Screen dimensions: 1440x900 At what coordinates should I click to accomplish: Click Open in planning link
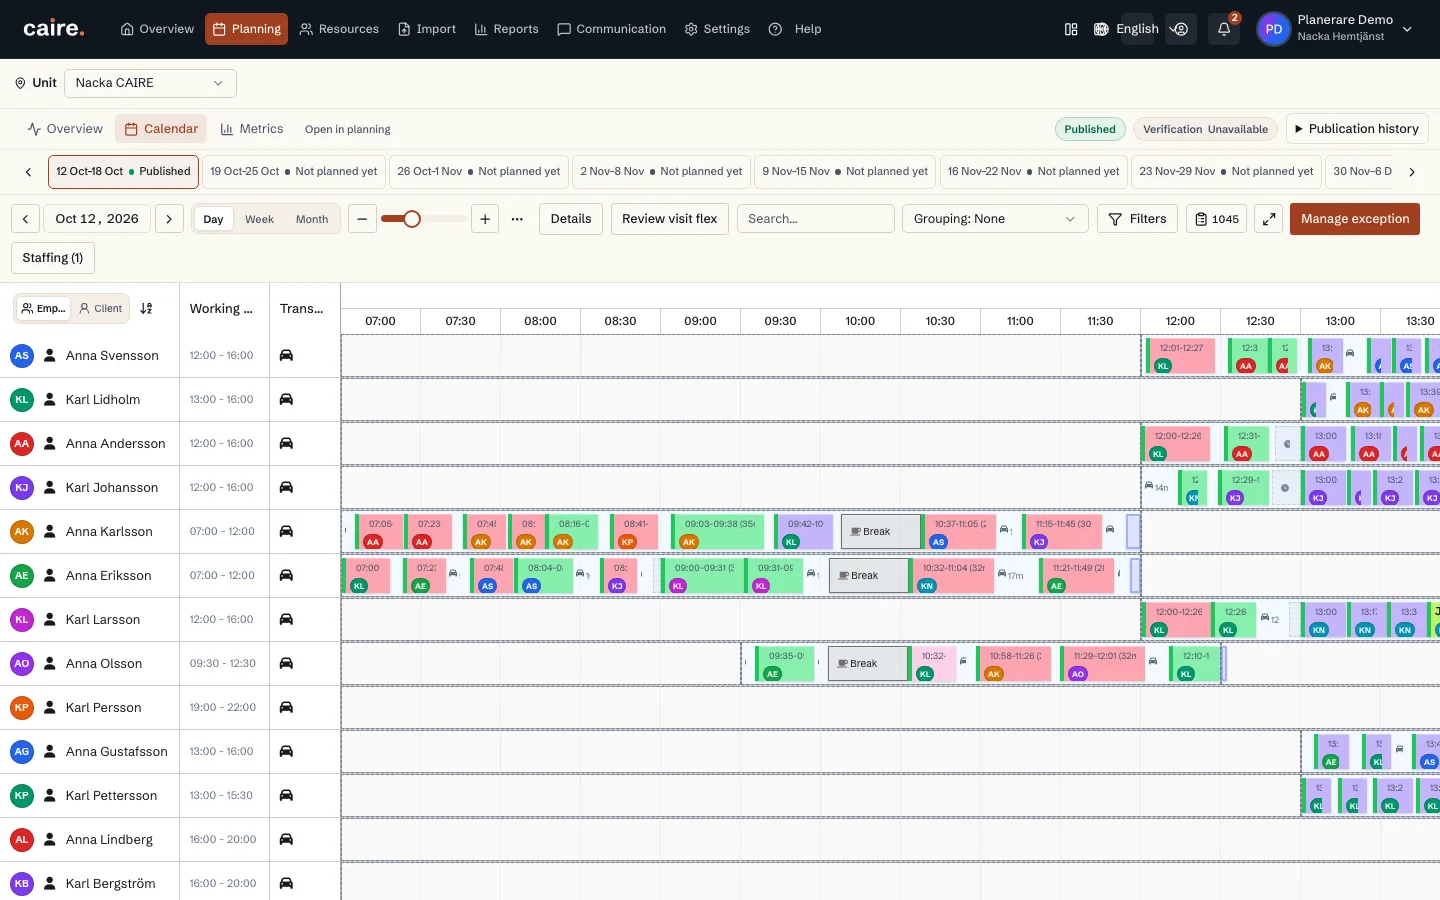click(x=348, y=129)
